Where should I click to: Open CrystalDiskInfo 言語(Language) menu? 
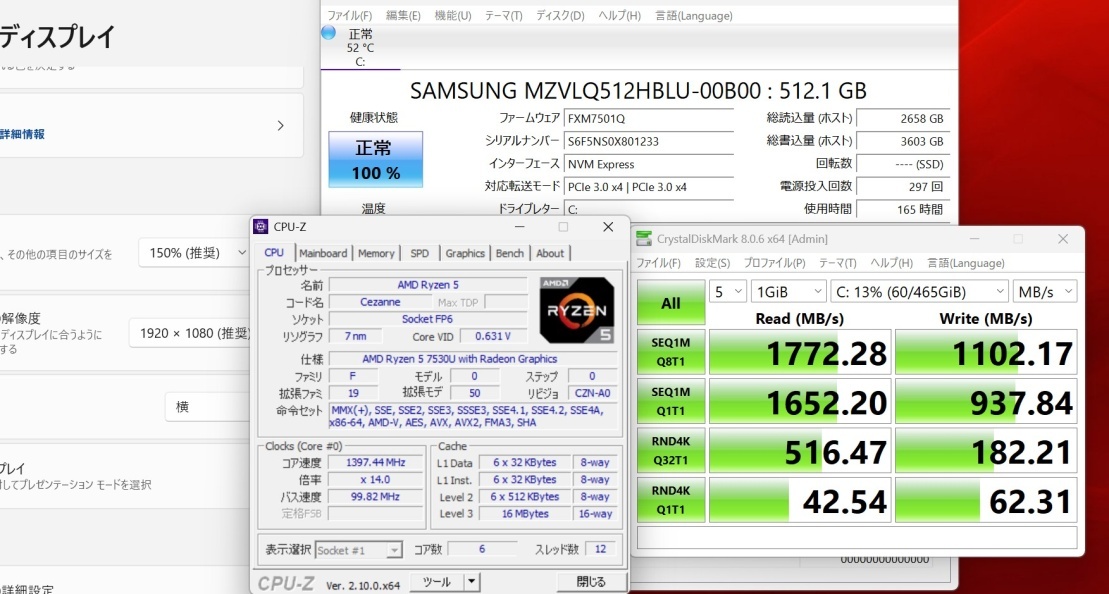(x=694, y=16)
